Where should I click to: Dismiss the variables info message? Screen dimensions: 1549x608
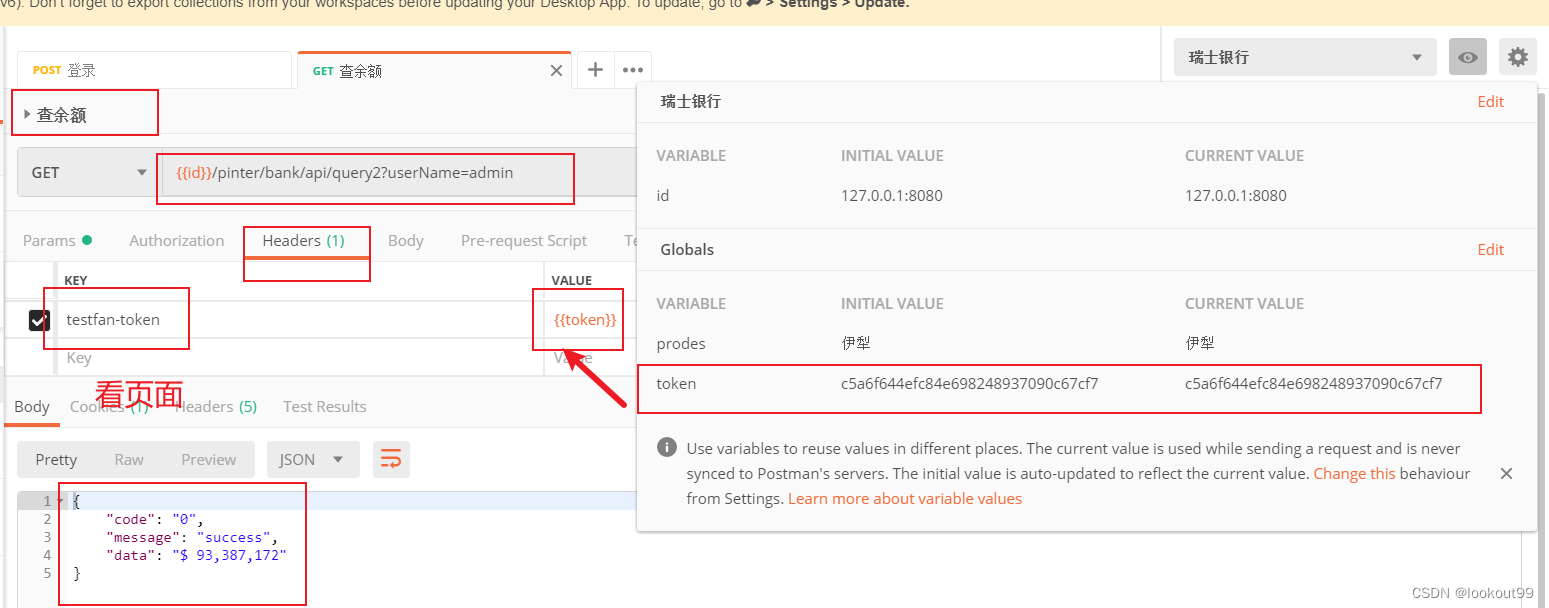point(1506,474)
